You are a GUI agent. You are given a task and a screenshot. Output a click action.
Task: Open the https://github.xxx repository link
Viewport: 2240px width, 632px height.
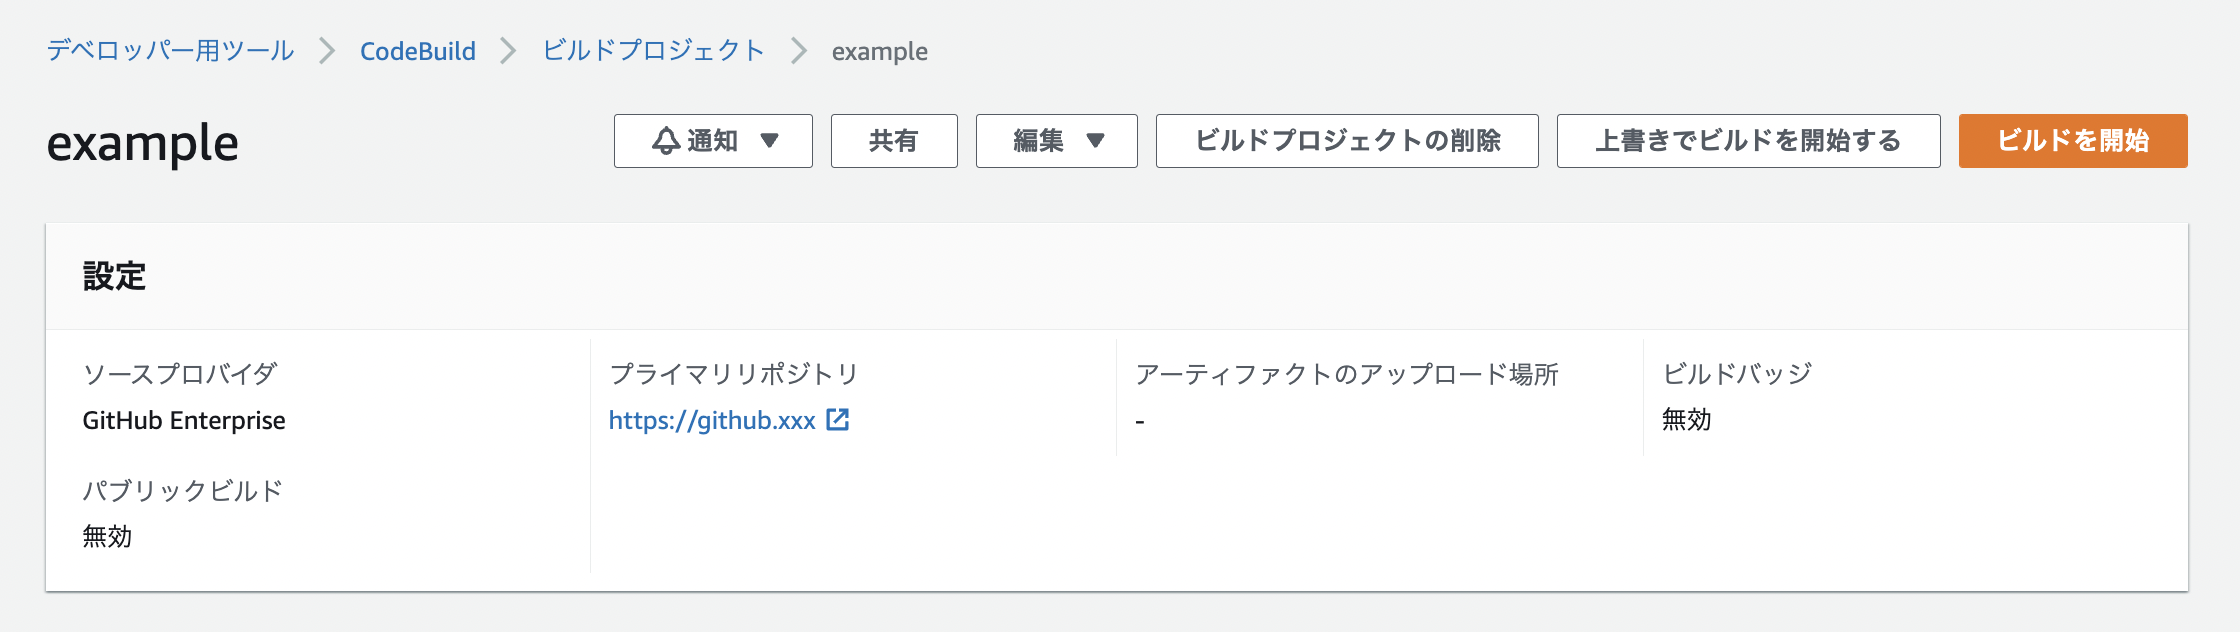point(712,421)
